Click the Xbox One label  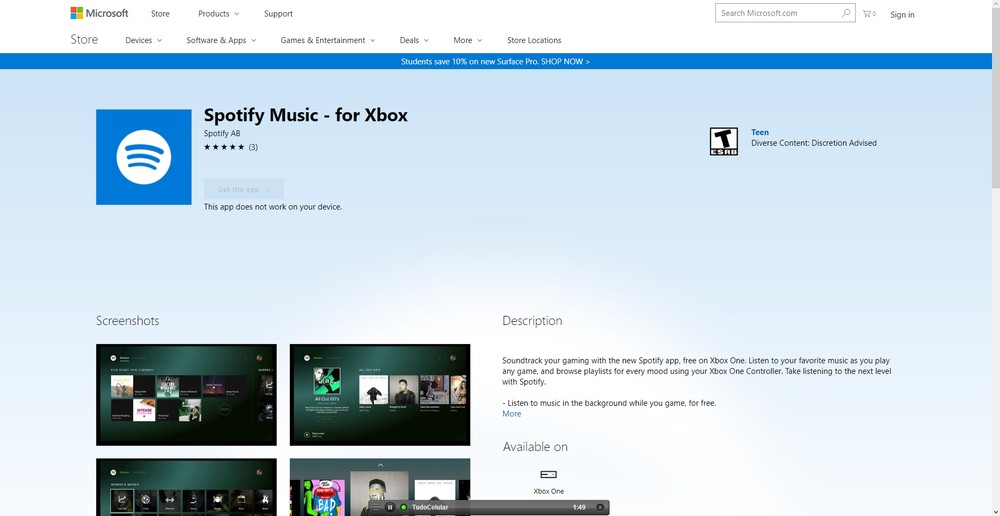(548, 491)
